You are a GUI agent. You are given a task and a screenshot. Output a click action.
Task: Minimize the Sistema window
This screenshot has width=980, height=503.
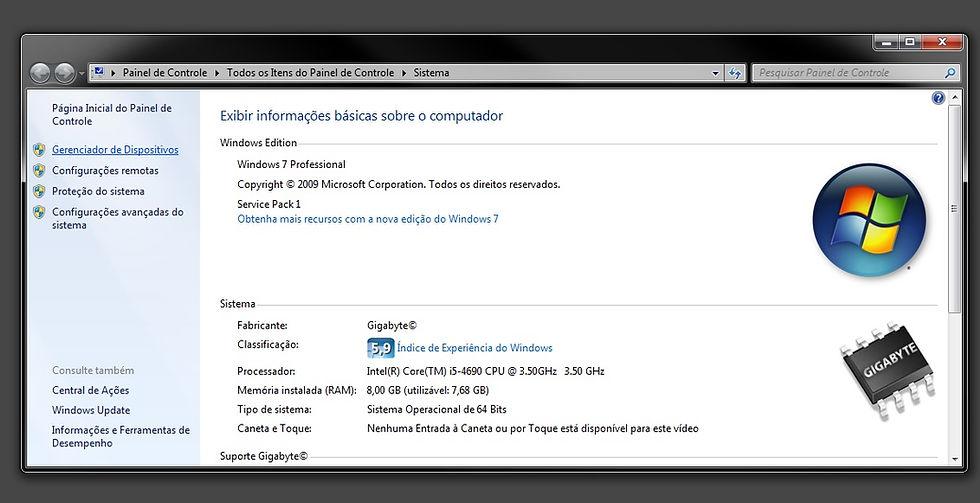click(885, 42)
